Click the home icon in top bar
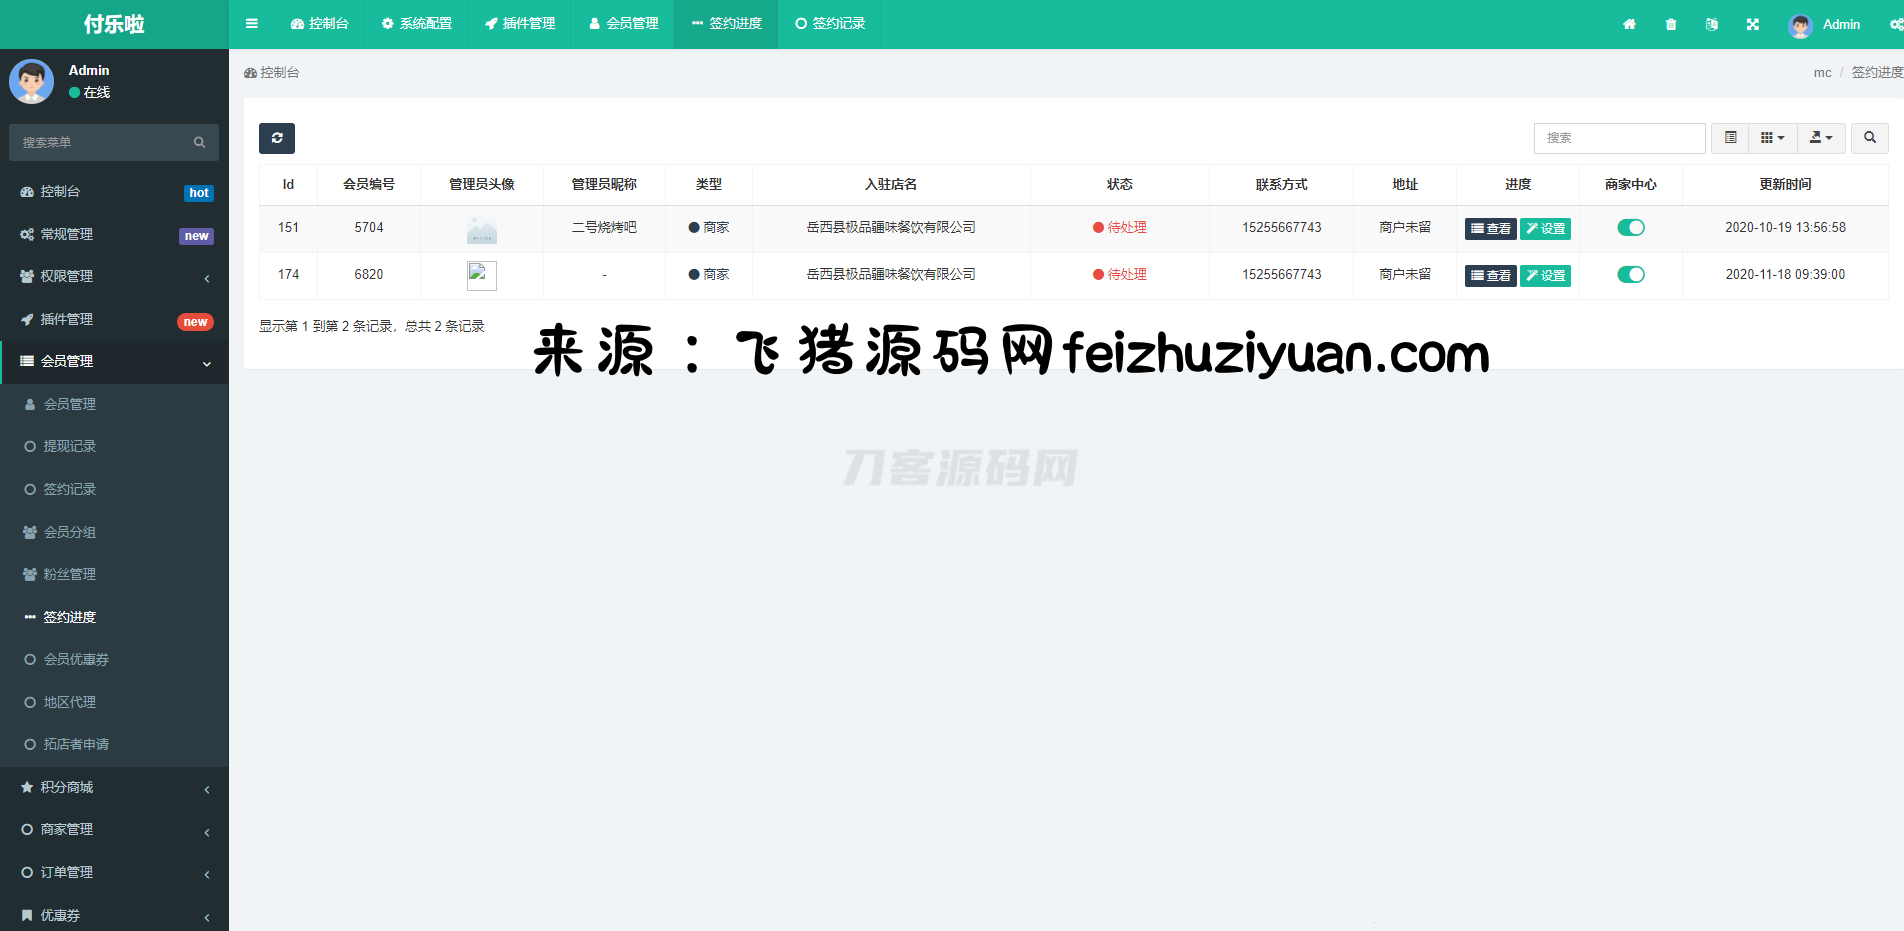 pos(1629,24)
